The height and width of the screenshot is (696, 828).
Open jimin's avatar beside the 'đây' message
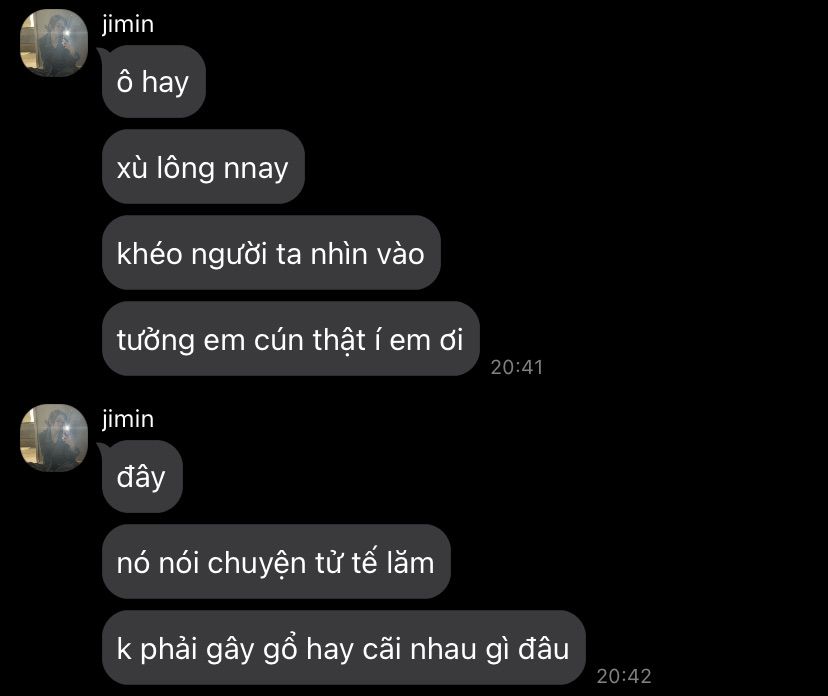point(54,438)
